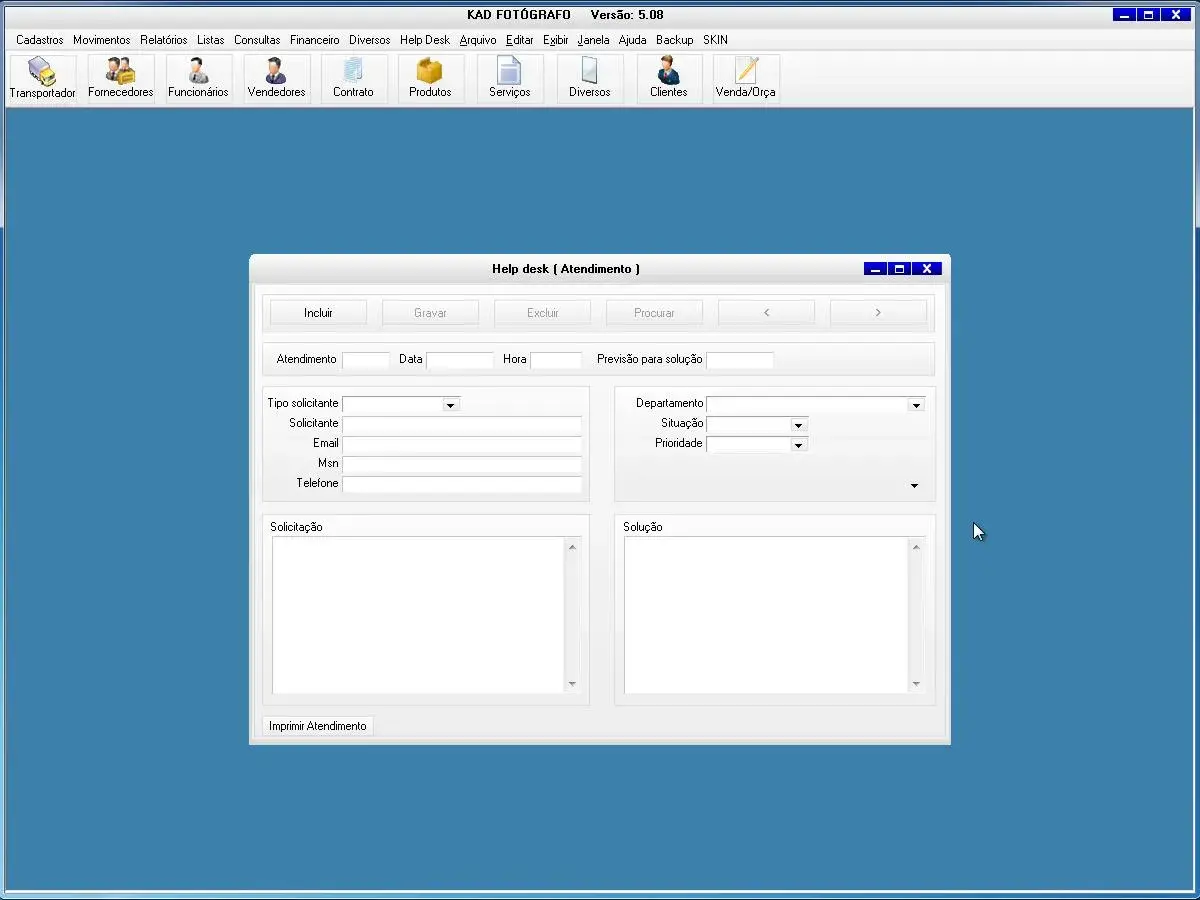Open the Transportador truck icon
This screenshot has height=900, width=1200.
[x=42, y=78]
